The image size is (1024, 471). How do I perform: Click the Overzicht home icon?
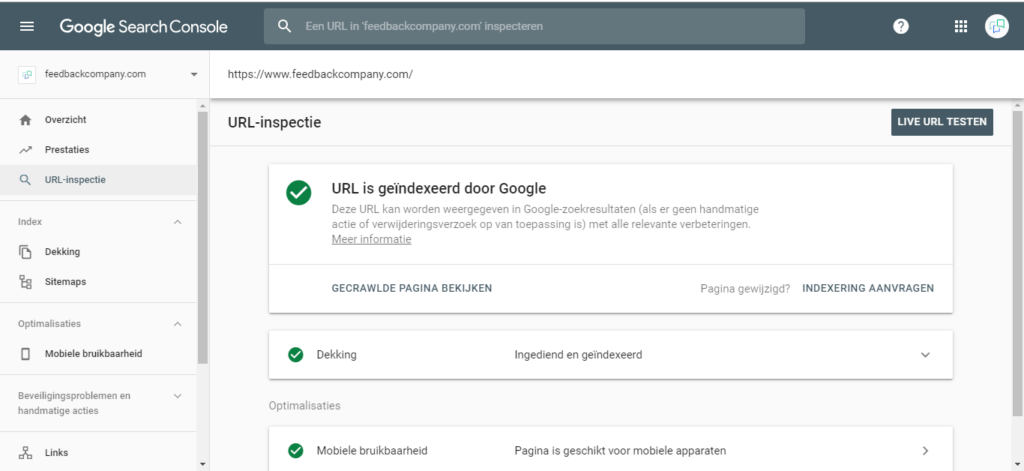(x=26, y=120)
